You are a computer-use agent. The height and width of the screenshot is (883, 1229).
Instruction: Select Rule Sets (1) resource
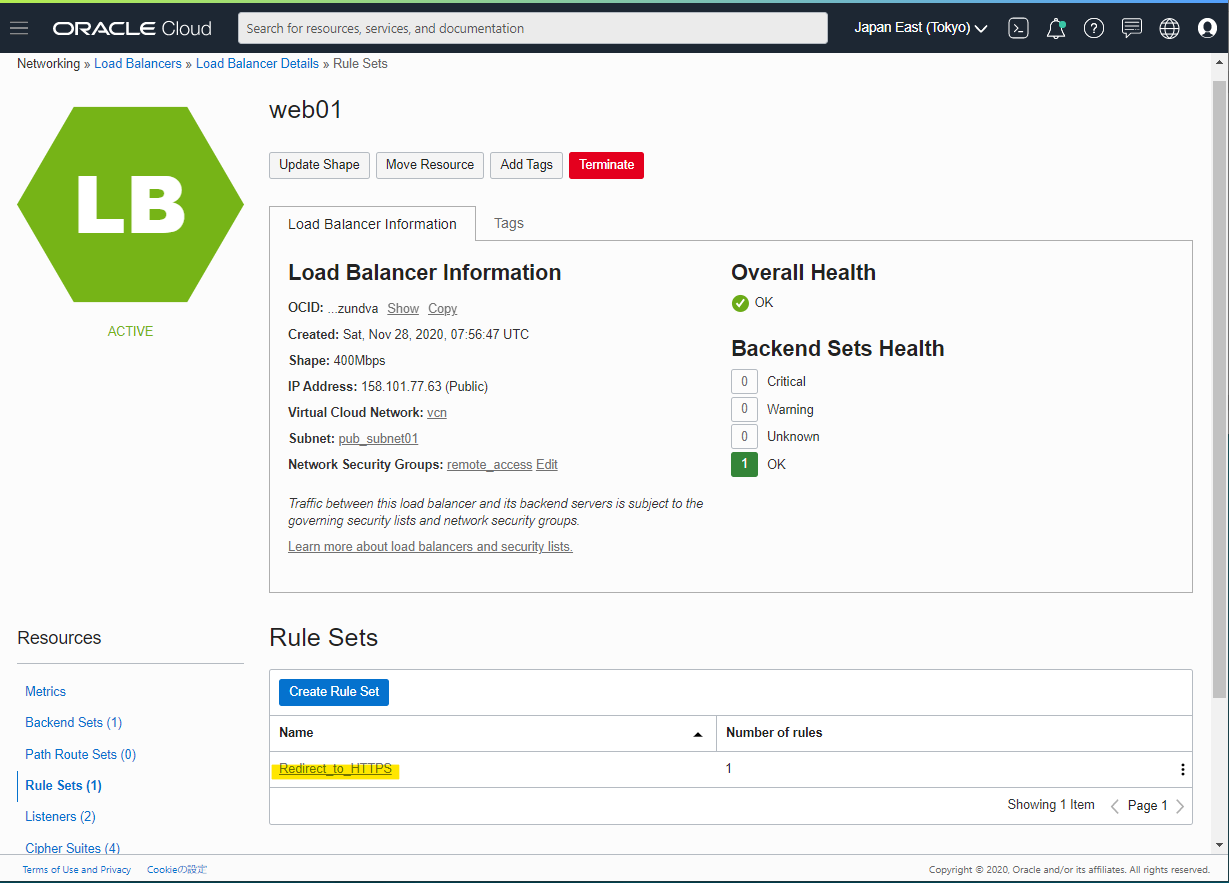click(x=63, y=786)
